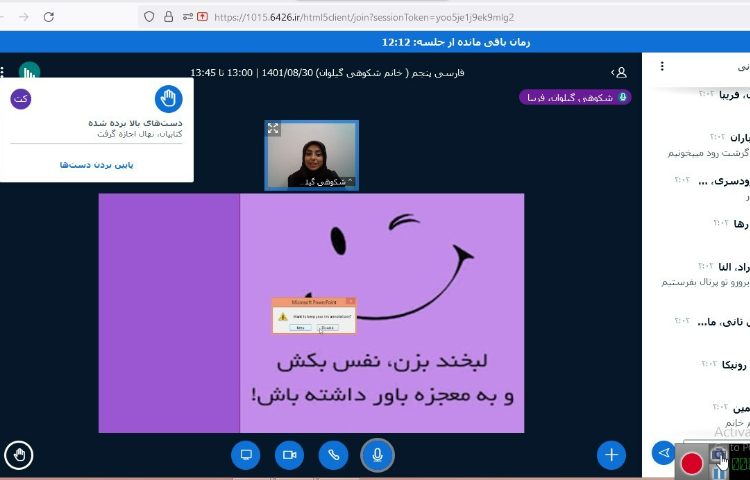This screenshot has height=480, width=750.
Task: Click the red screen-sharing indicator in the address bar
Action: point(202,17)
